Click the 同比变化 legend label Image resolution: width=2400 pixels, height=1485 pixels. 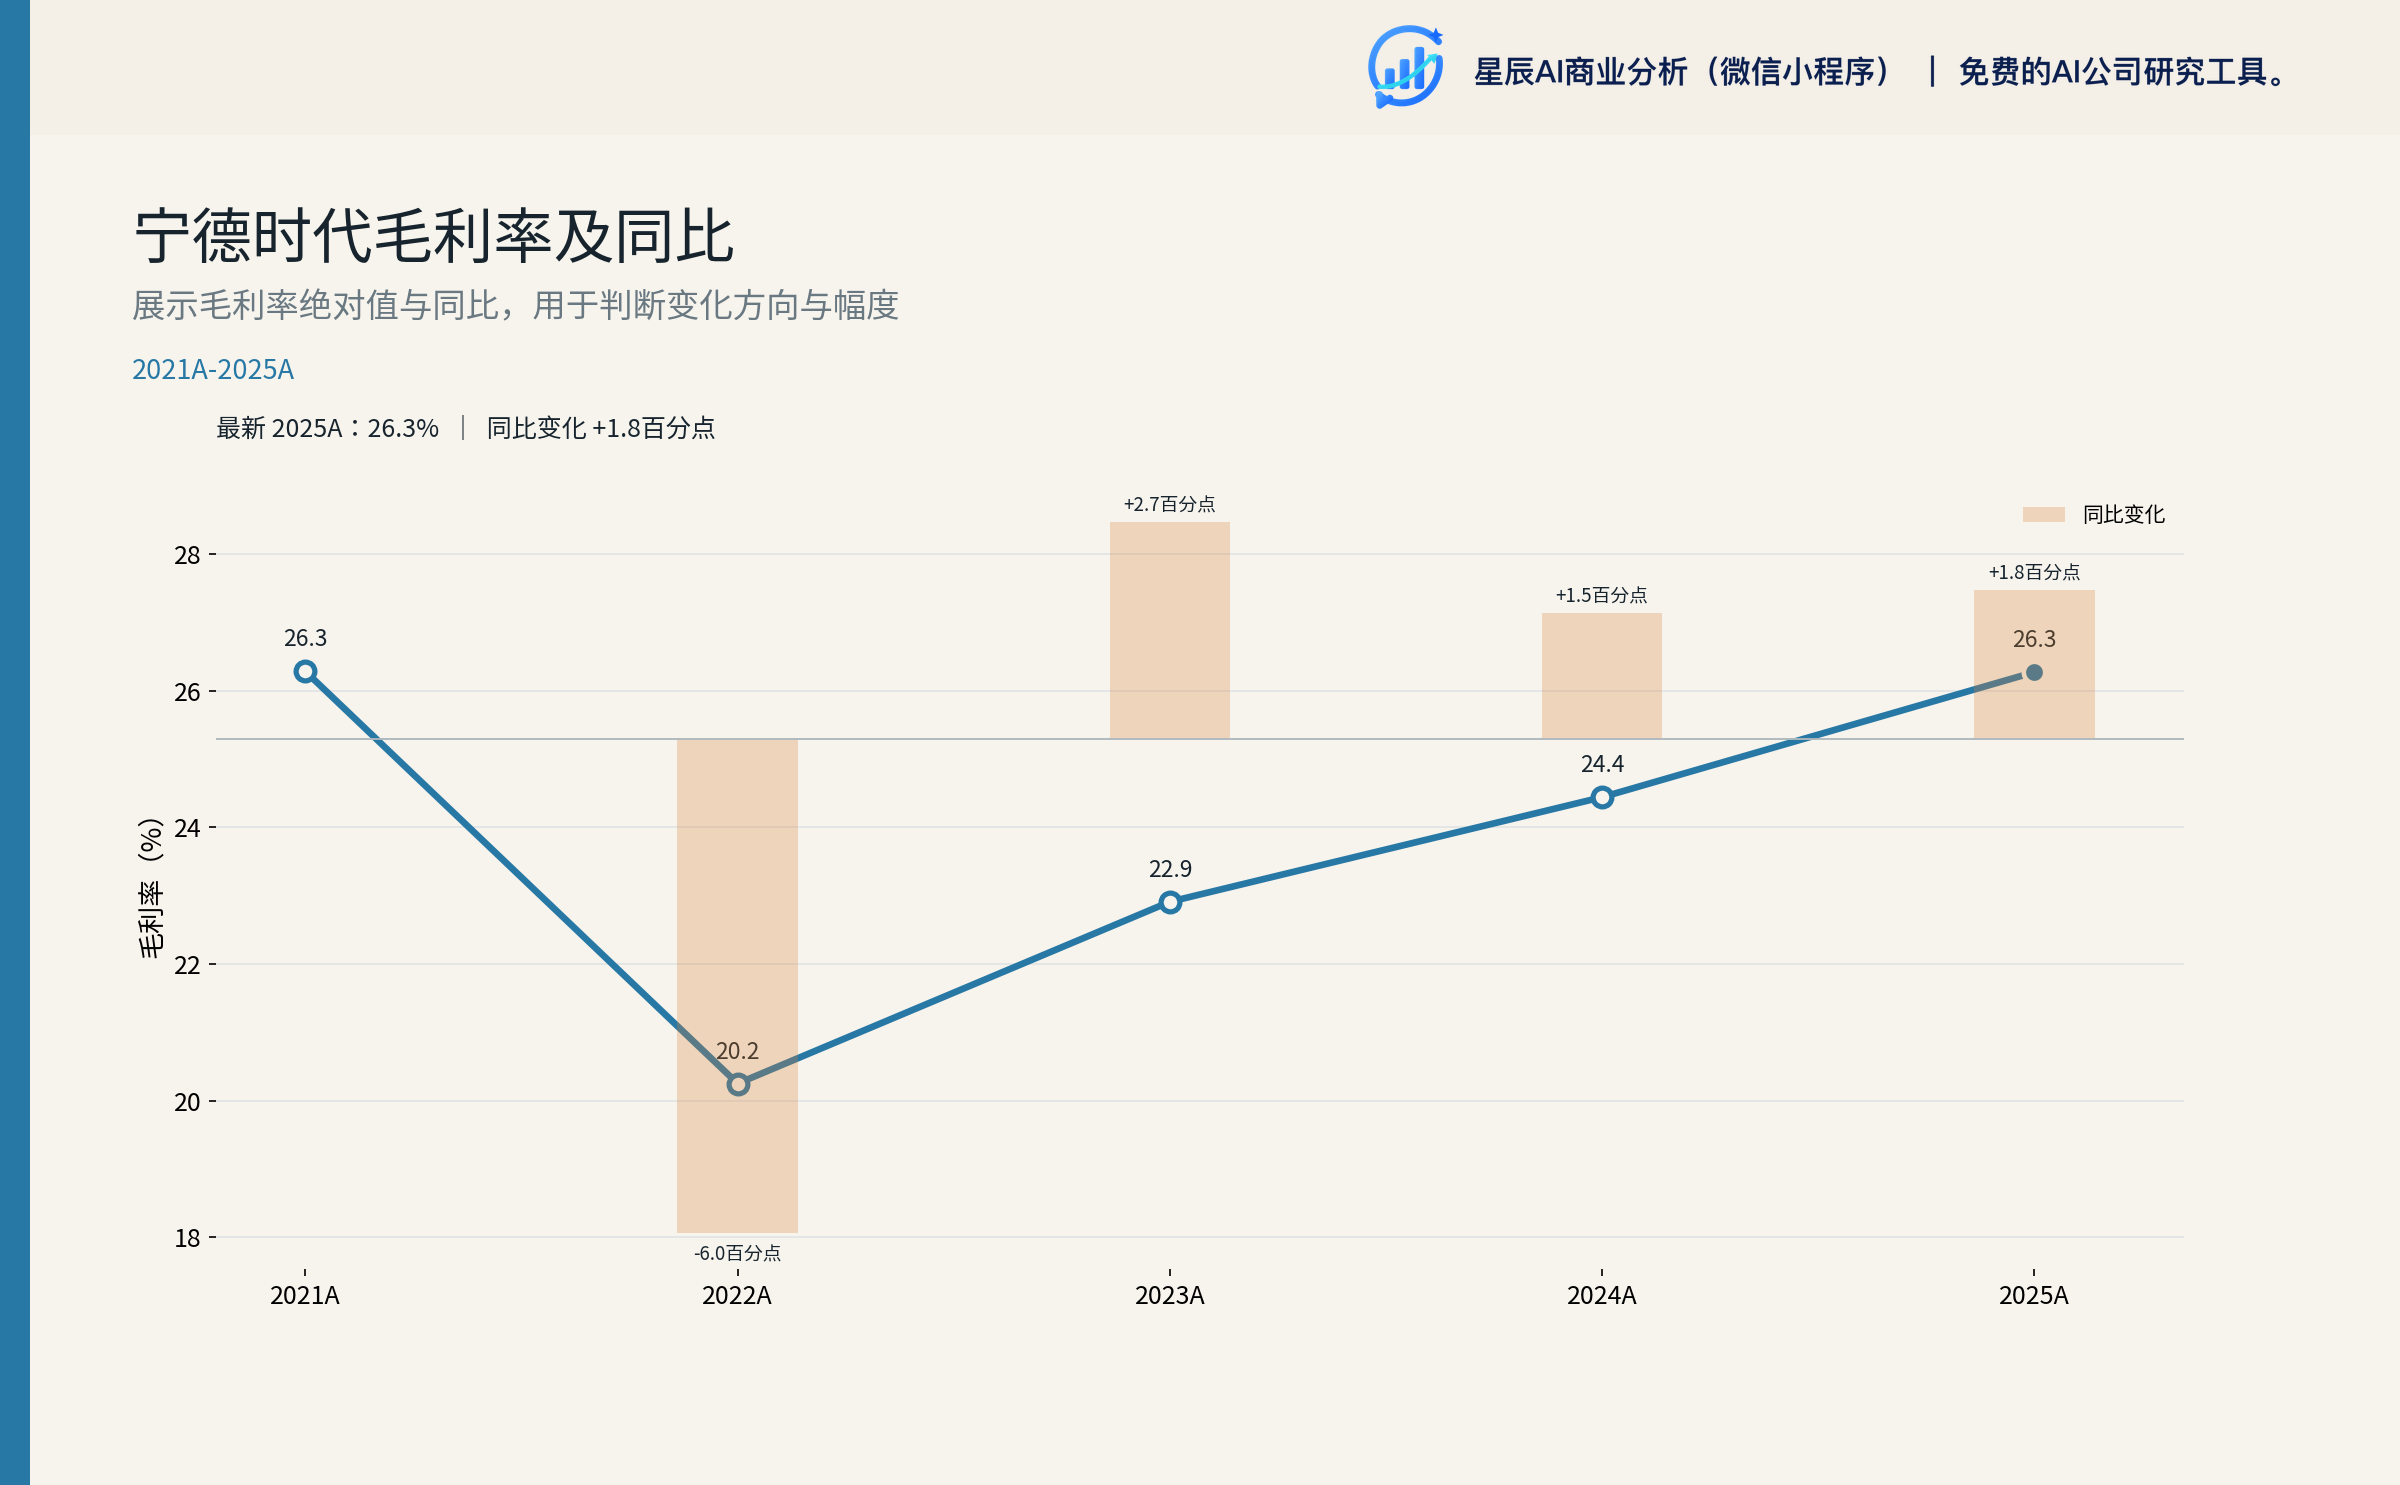tap(2123, 514)
